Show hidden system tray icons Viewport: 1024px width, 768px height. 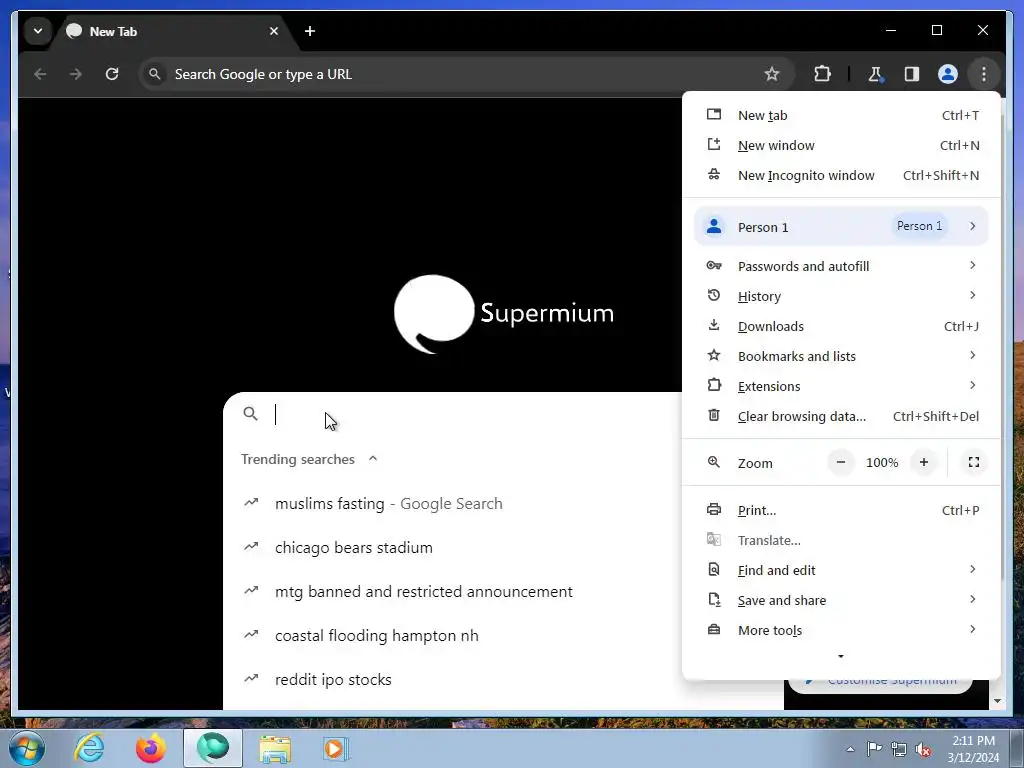pos(850,749)
